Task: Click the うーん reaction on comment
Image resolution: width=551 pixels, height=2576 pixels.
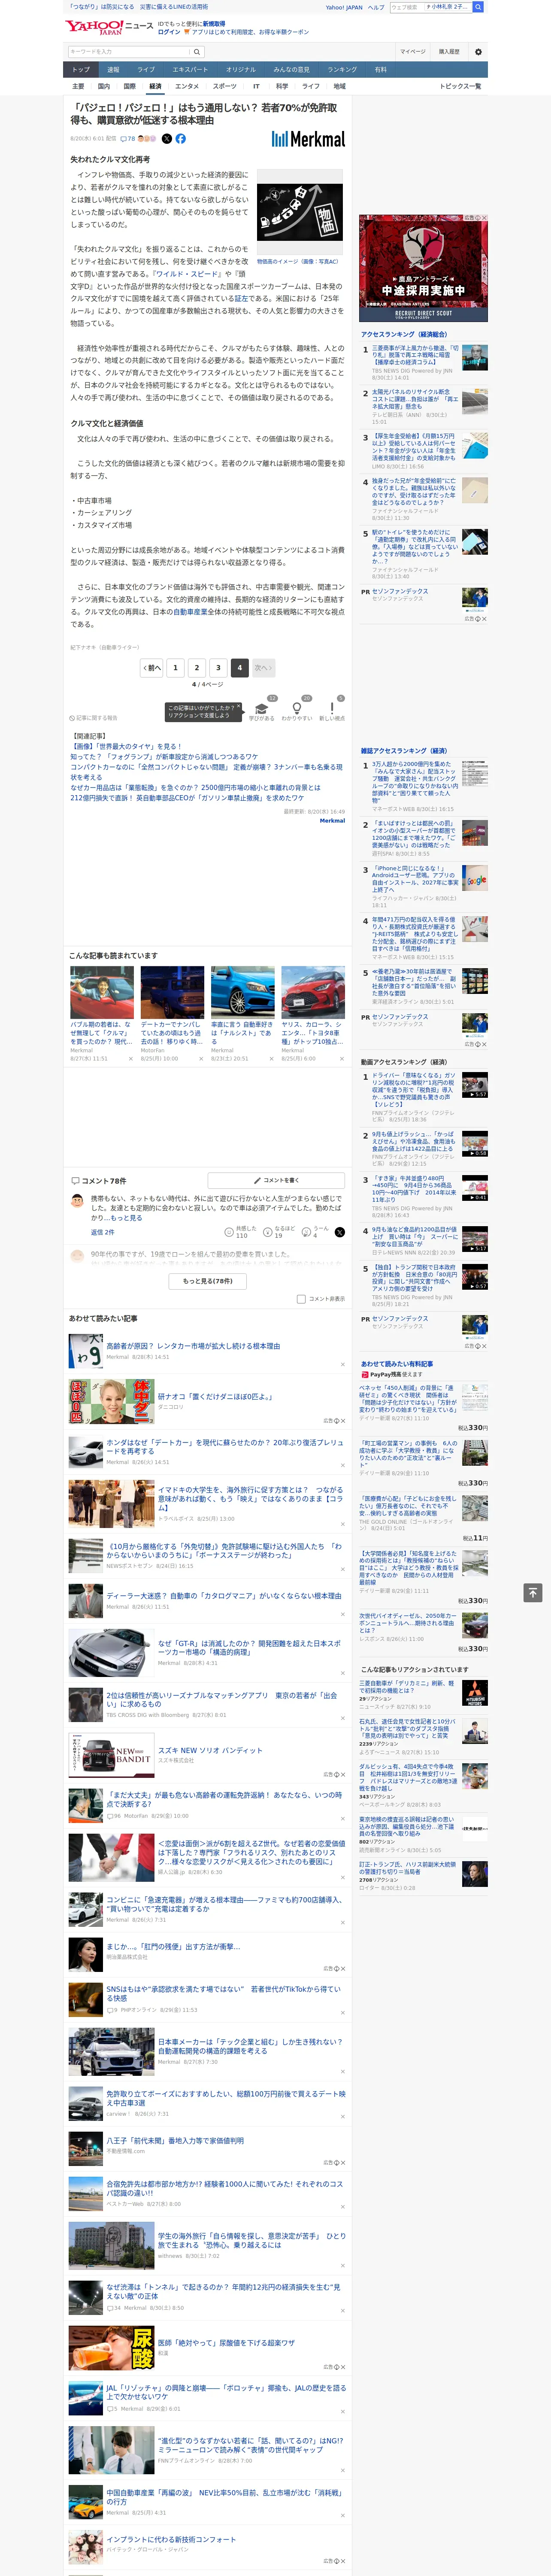Action: click(315, 1232)
